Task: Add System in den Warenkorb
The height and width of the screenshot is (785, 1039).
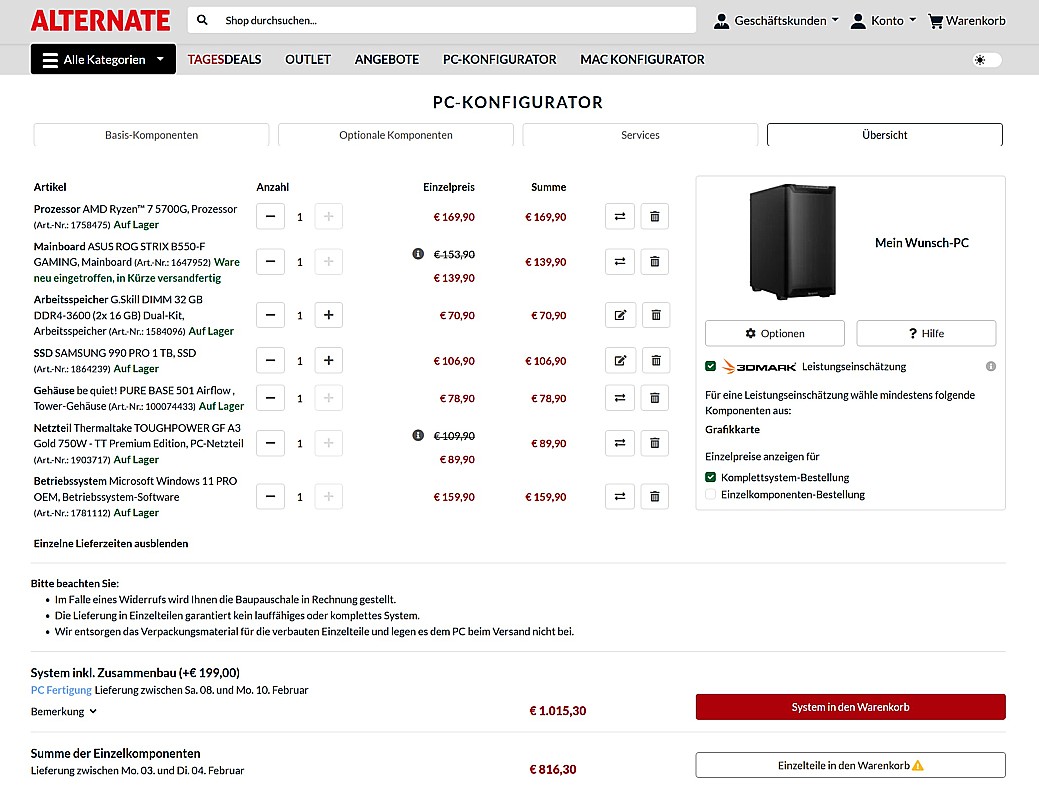Action: coord(850,707)
